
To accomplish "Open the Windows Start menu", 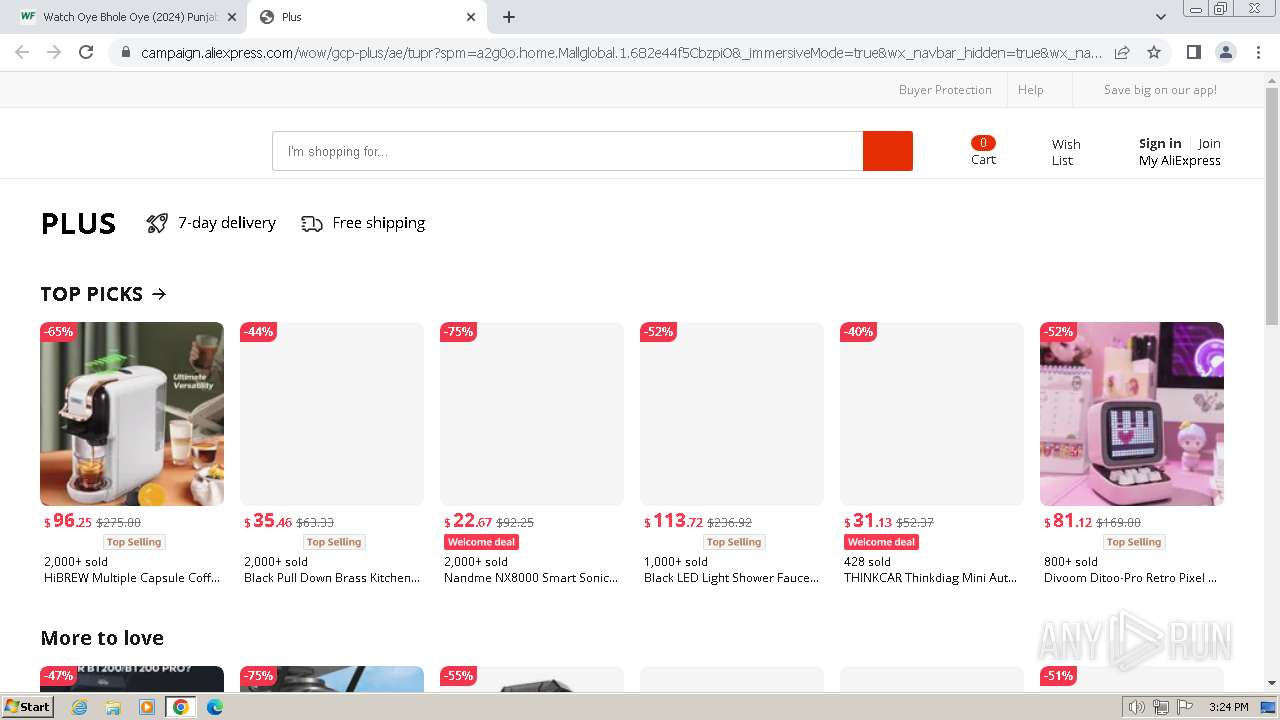I will coord(28,707).
